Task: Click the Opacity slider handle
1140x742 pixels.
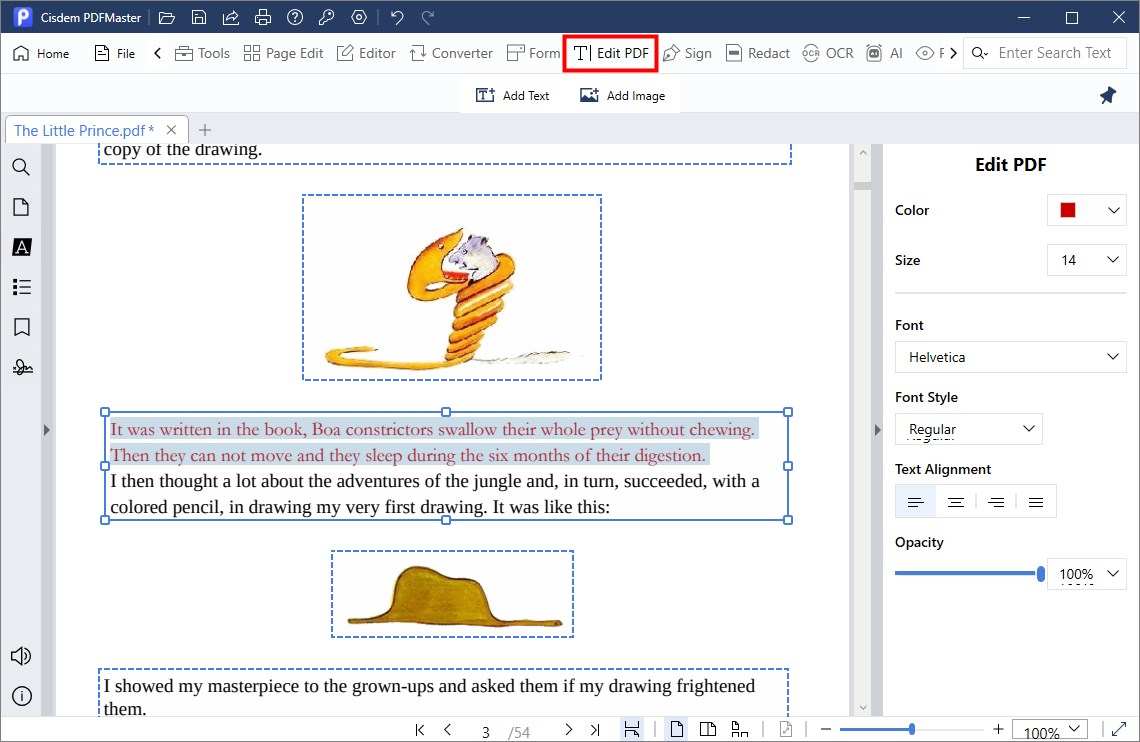Action: tap(1040, 574)
